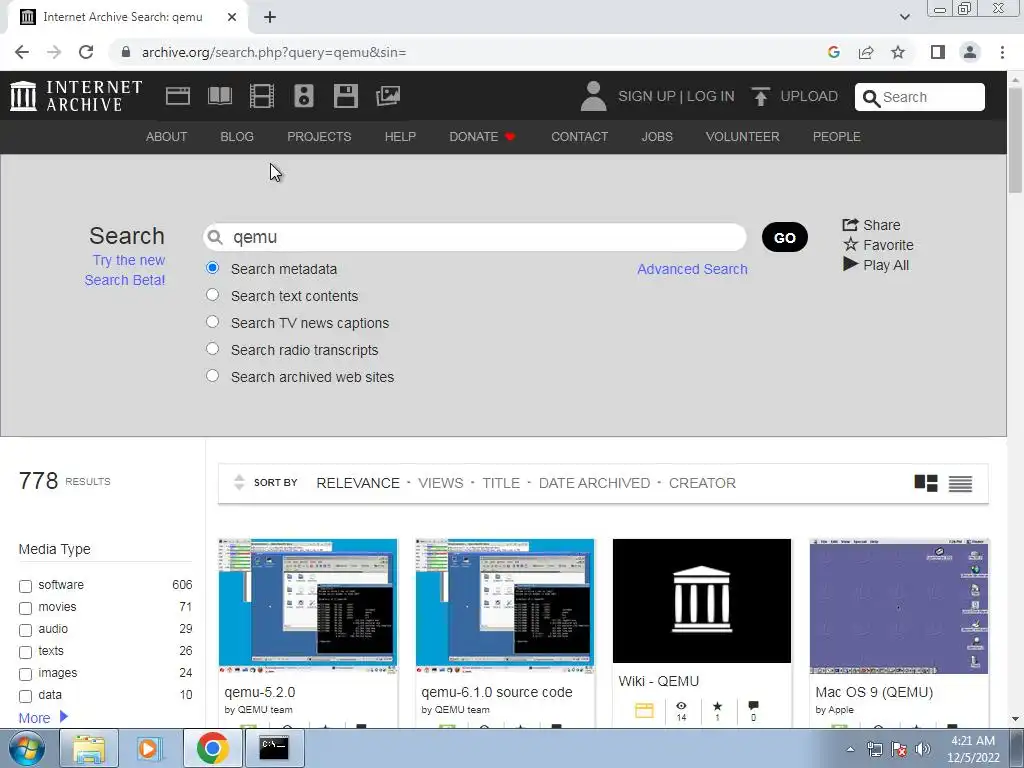Show hidden tray icons arrow
The height and width of the screenshot is (768, 1024).
click(x=850, y=749)
